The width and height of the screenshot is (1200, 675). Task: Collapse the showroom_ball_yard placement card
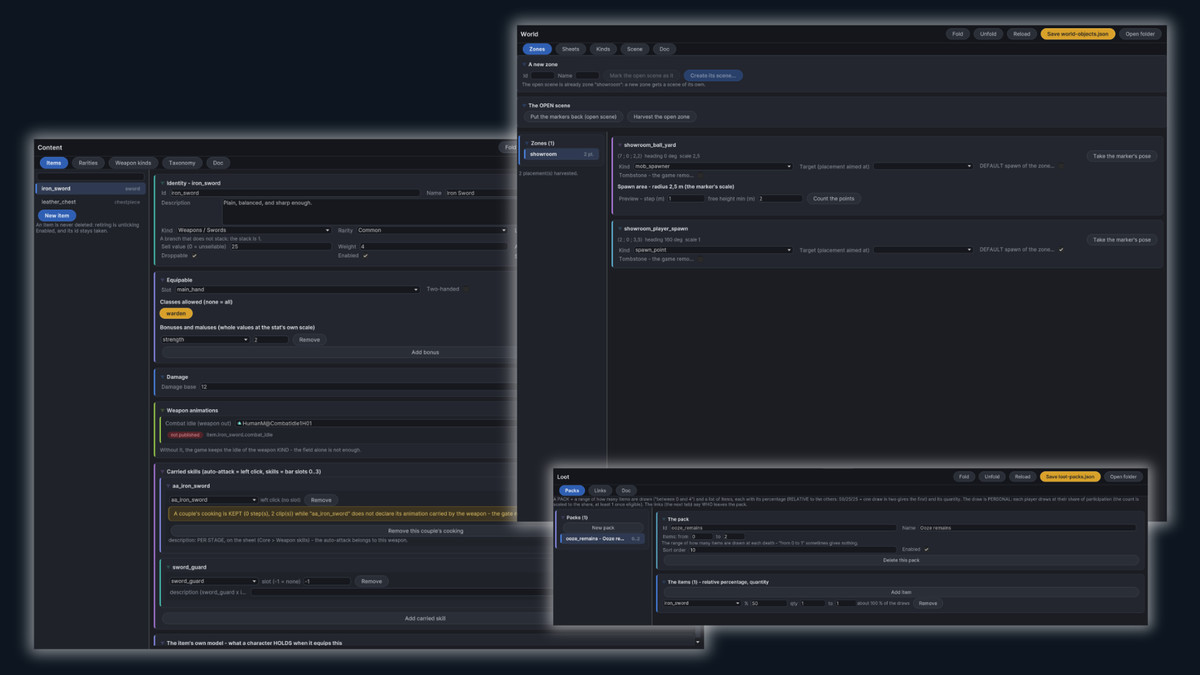coord(620,145)
